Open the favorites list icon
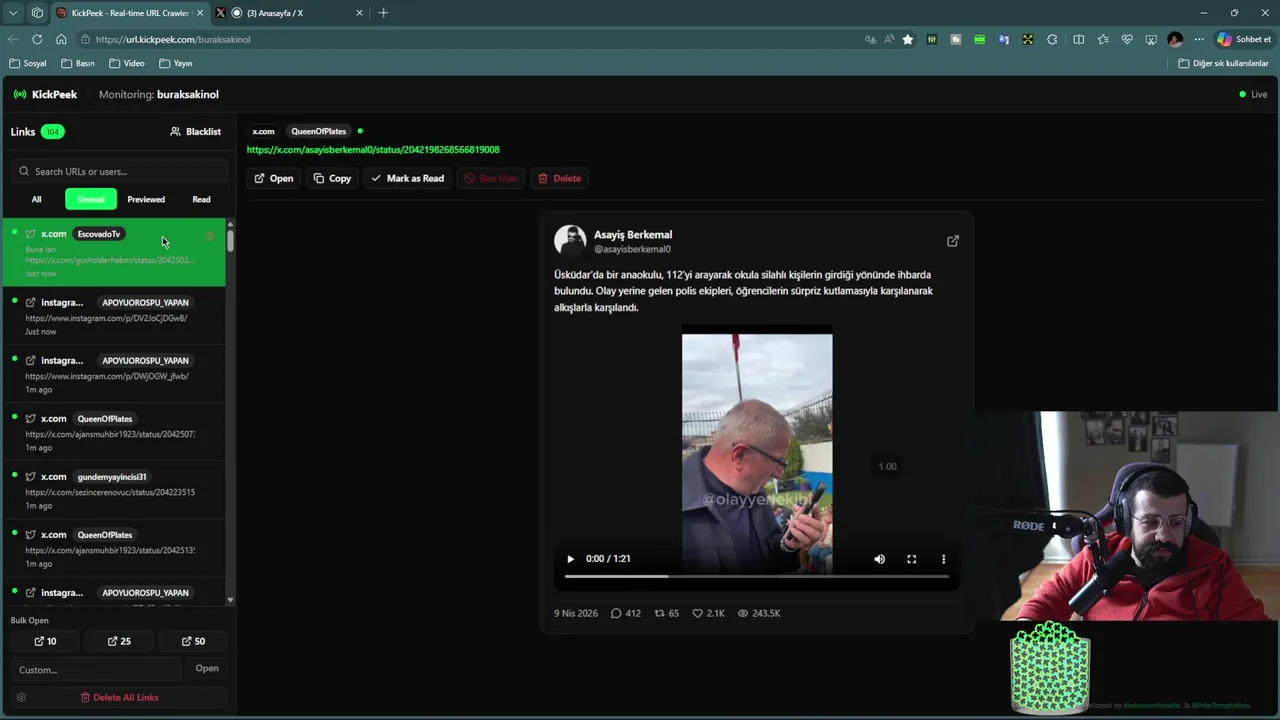The height and width of the screenshot is (720, 1280). [x=1102, y=39]
